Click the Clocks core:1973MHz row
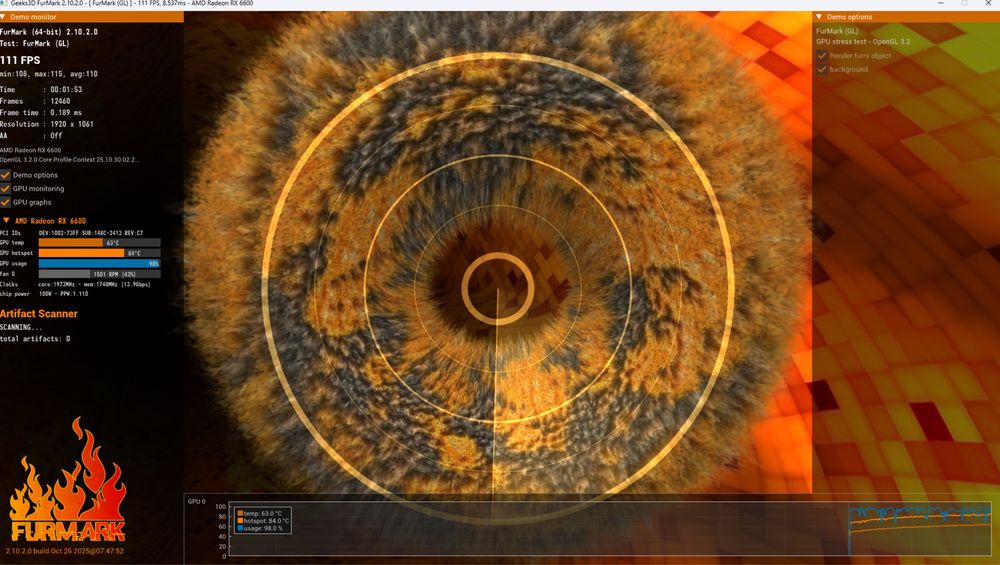This screenshot has height=565, width=1000. pyautogui.click(x=75, y=284)
